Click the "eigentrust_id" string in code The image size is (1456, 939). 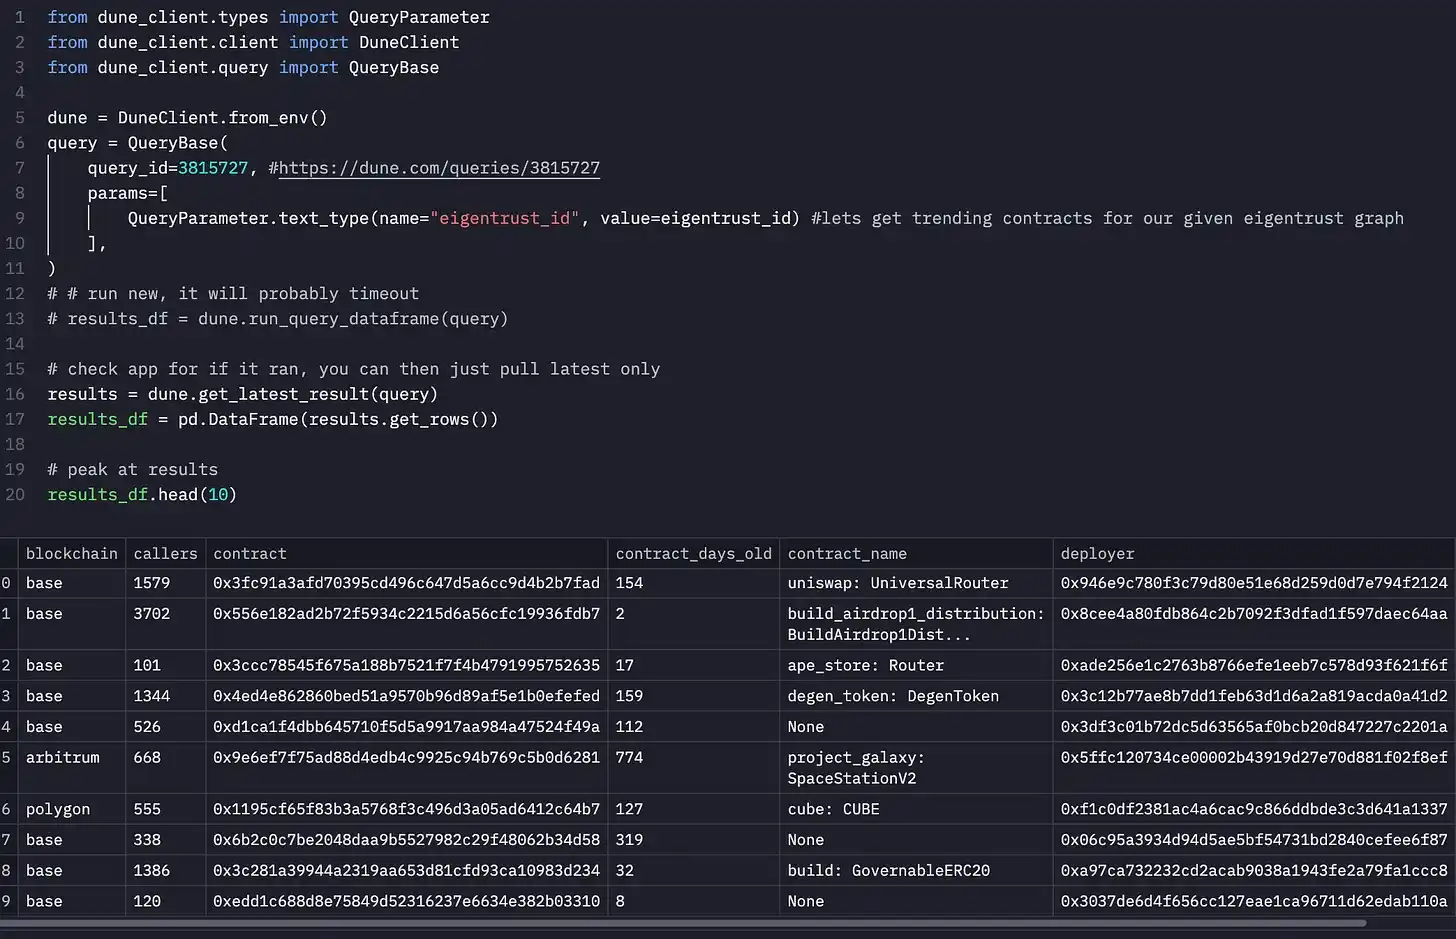504,218
